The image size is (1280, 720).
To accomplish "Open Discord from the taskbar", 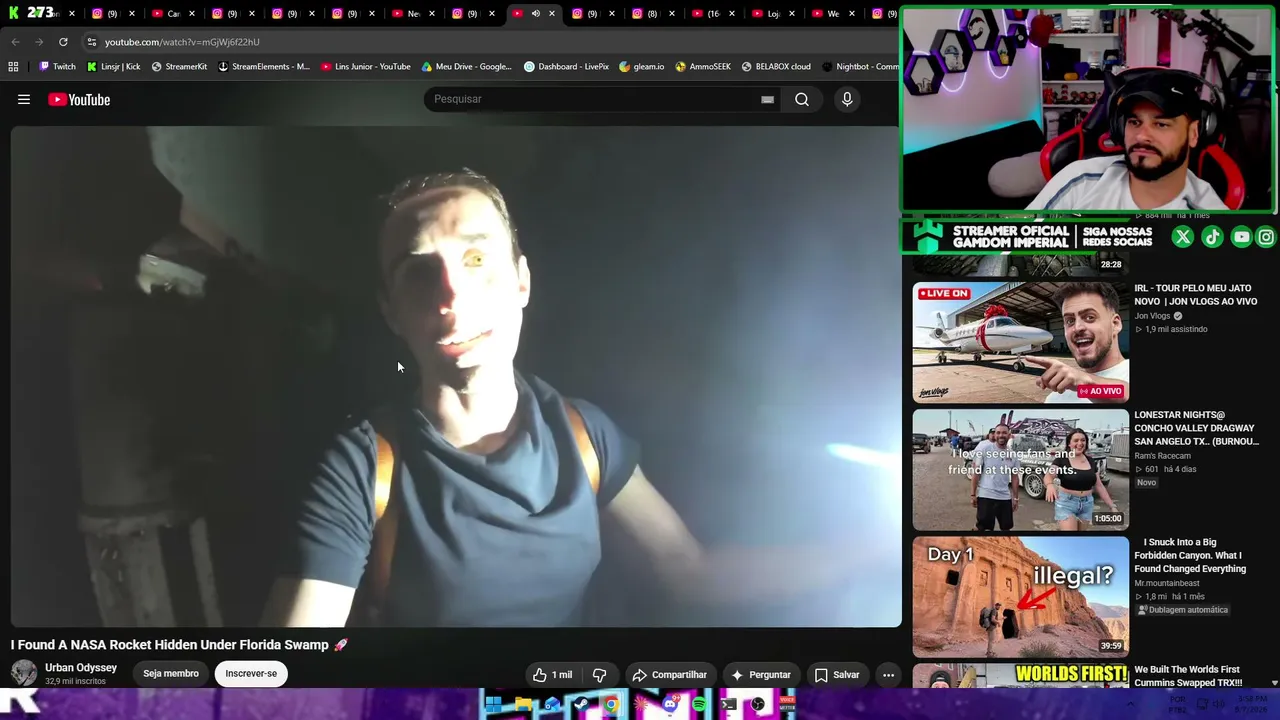I will click(x=670, y=705).
